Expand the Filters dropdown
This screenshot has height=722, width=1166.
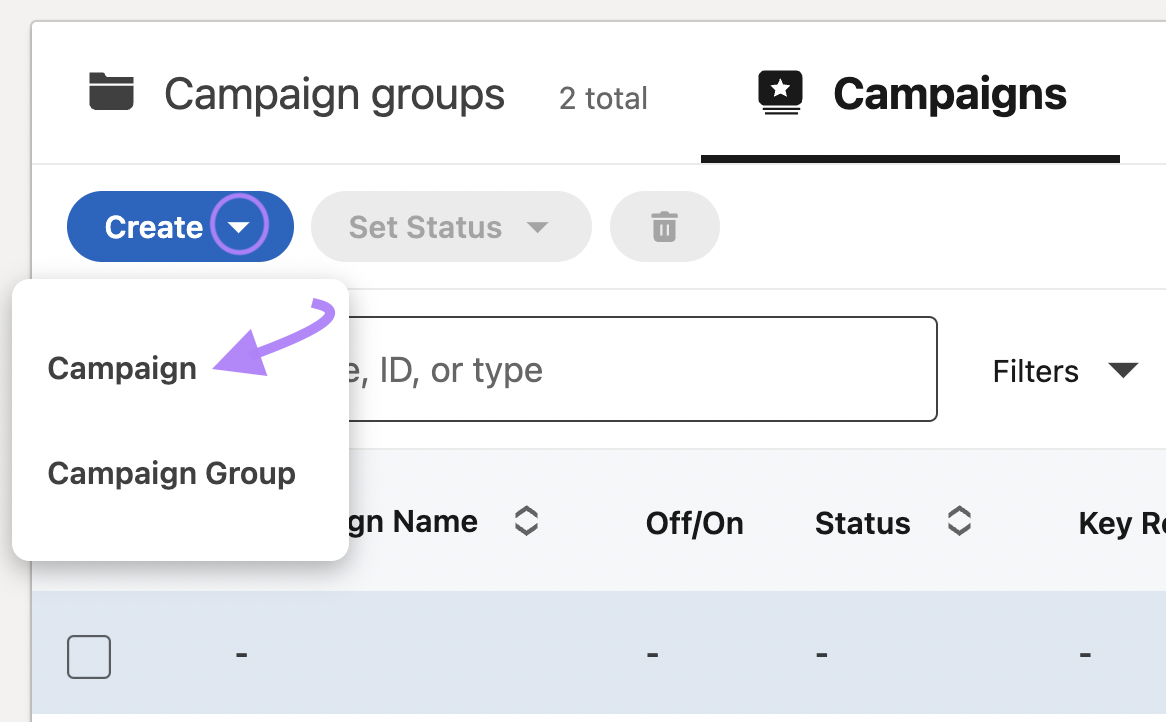(1065, 370)
